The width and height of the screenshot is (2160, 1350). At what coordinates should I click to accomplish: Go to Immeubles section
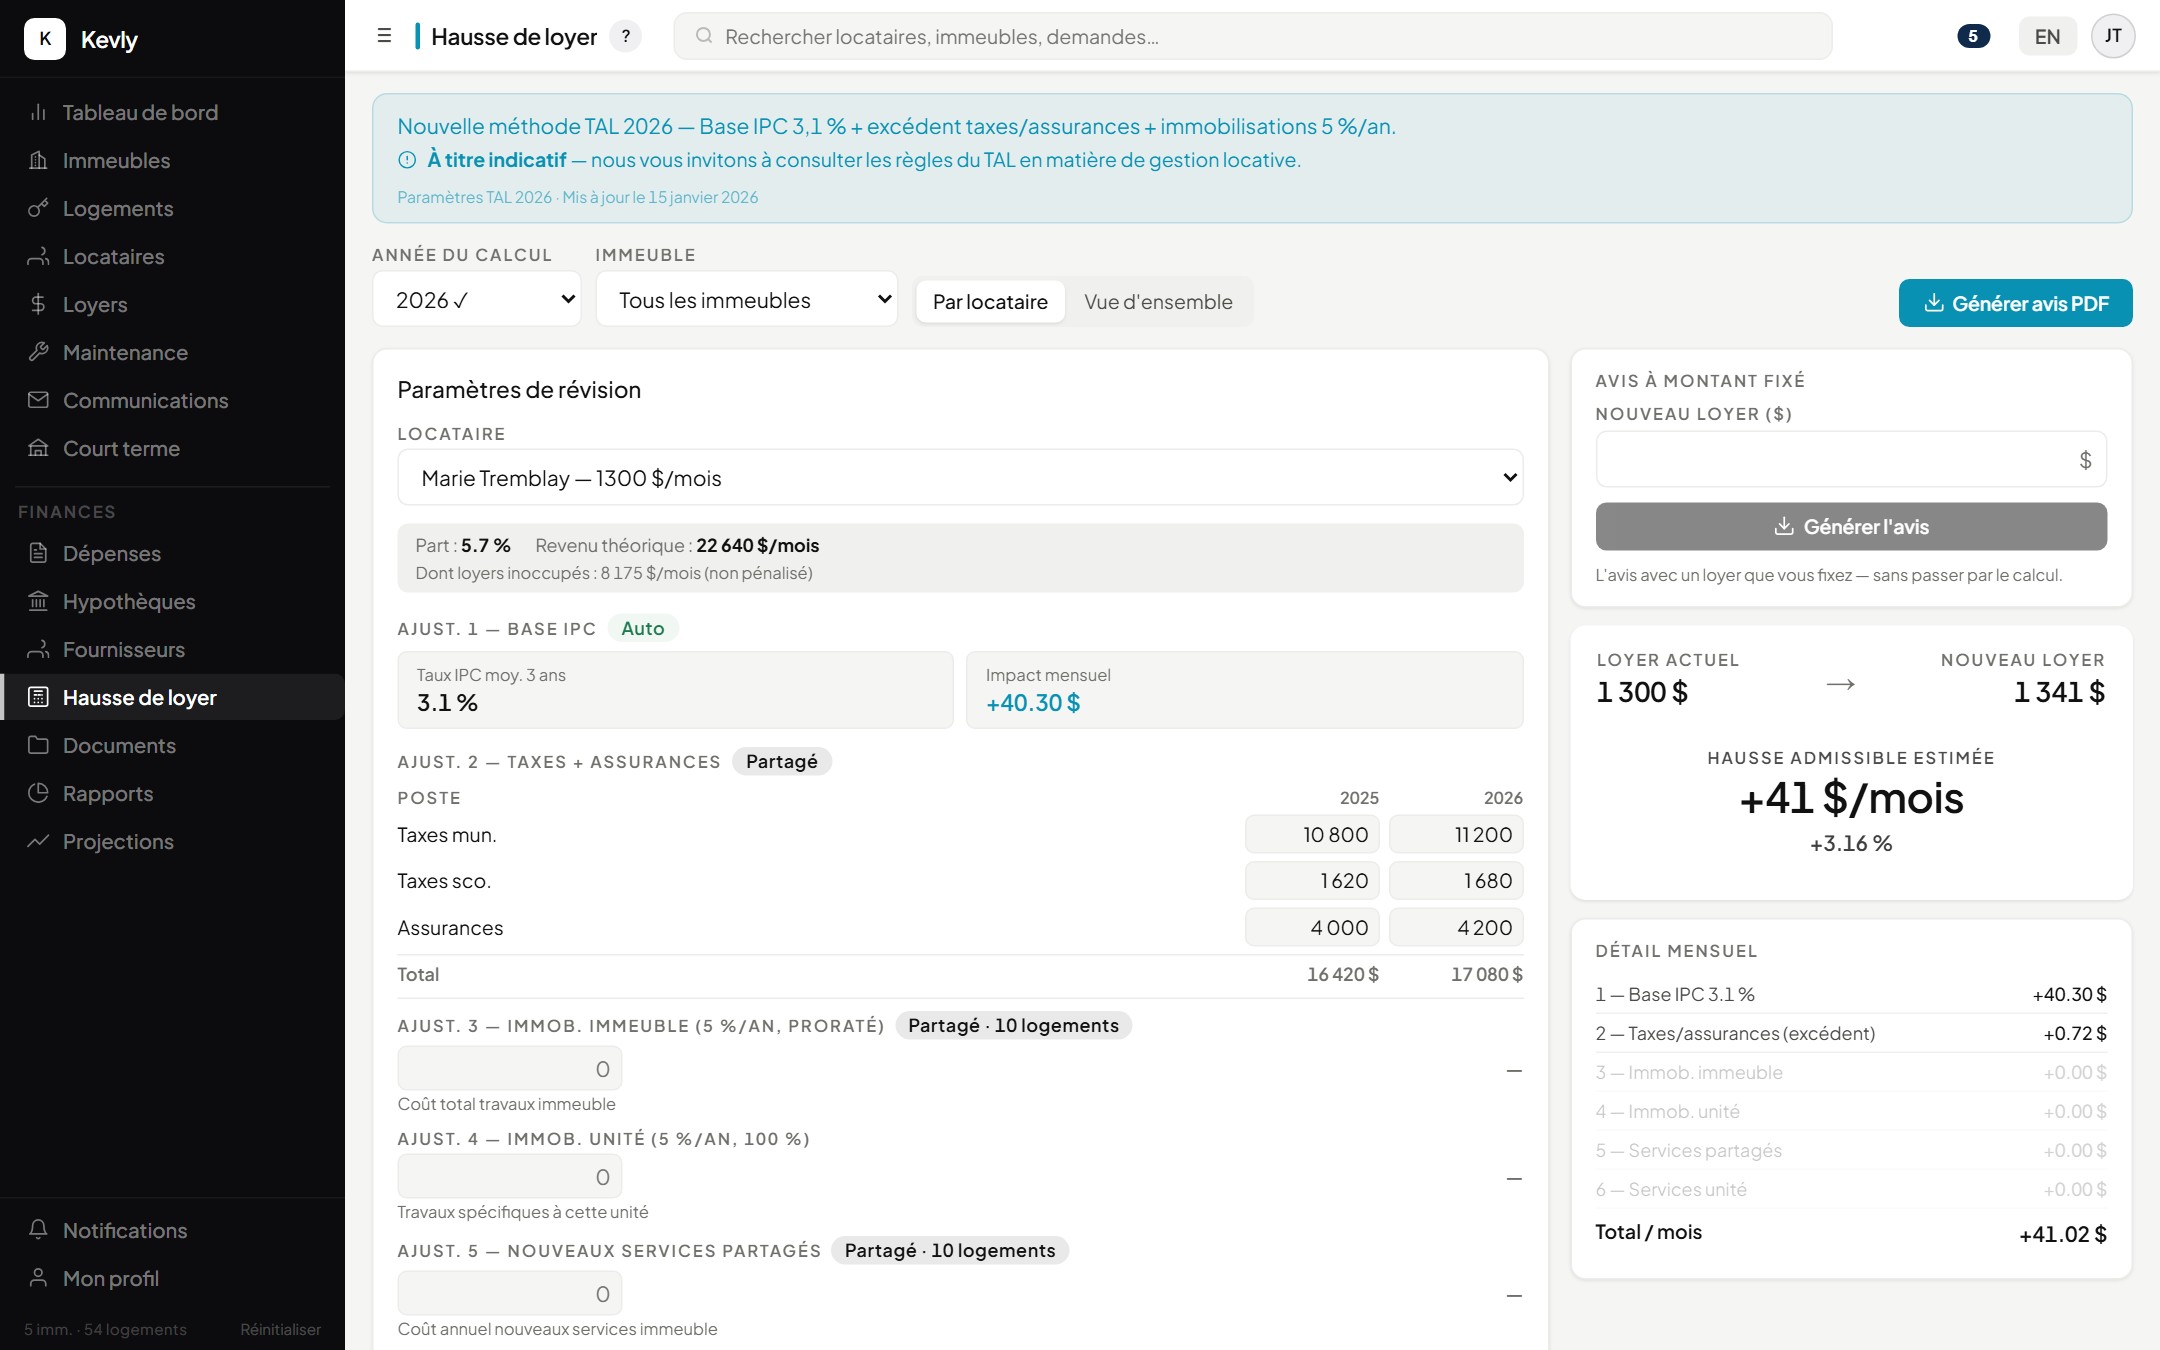point(172,160)
